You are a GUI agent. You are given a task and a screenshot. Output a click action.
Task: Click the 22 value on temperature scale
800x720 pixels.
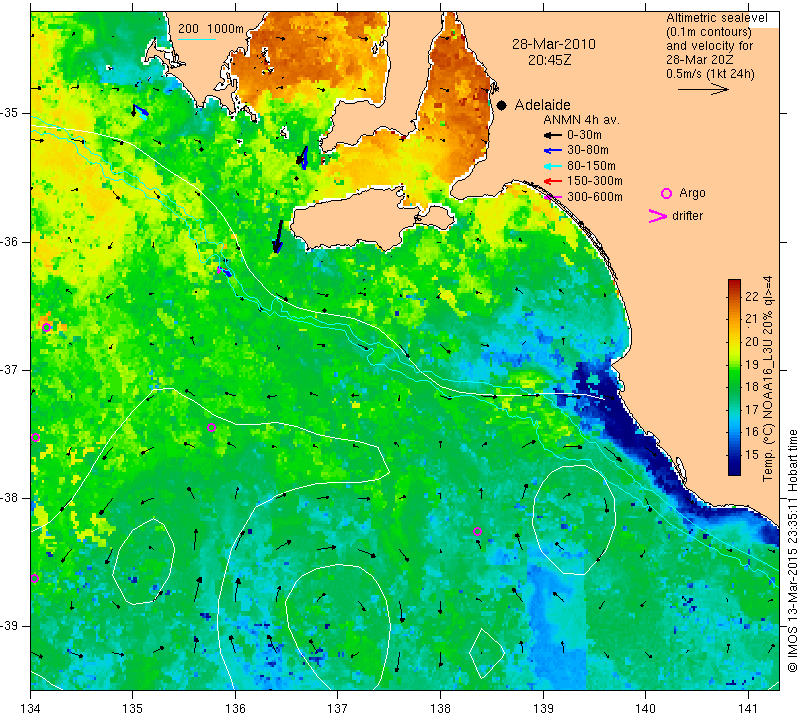pyautogui.click(x=752, y=296)
